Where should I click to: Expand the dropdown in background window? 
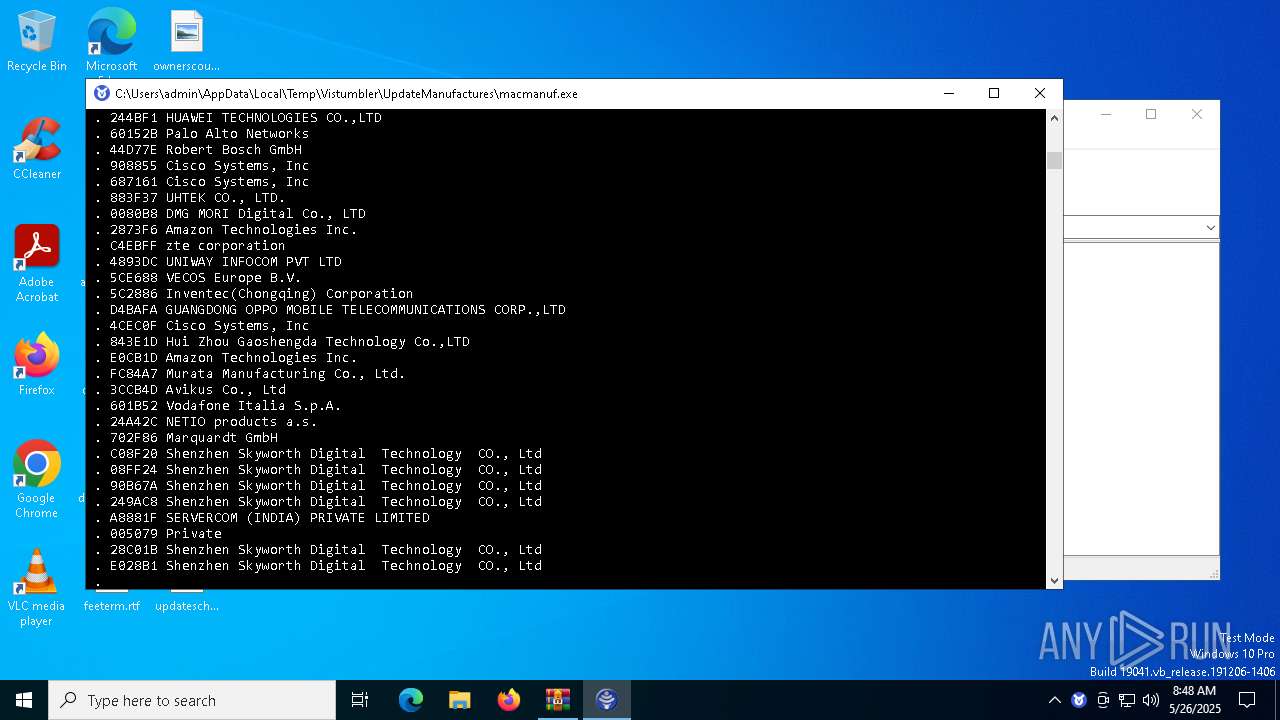1210,228
